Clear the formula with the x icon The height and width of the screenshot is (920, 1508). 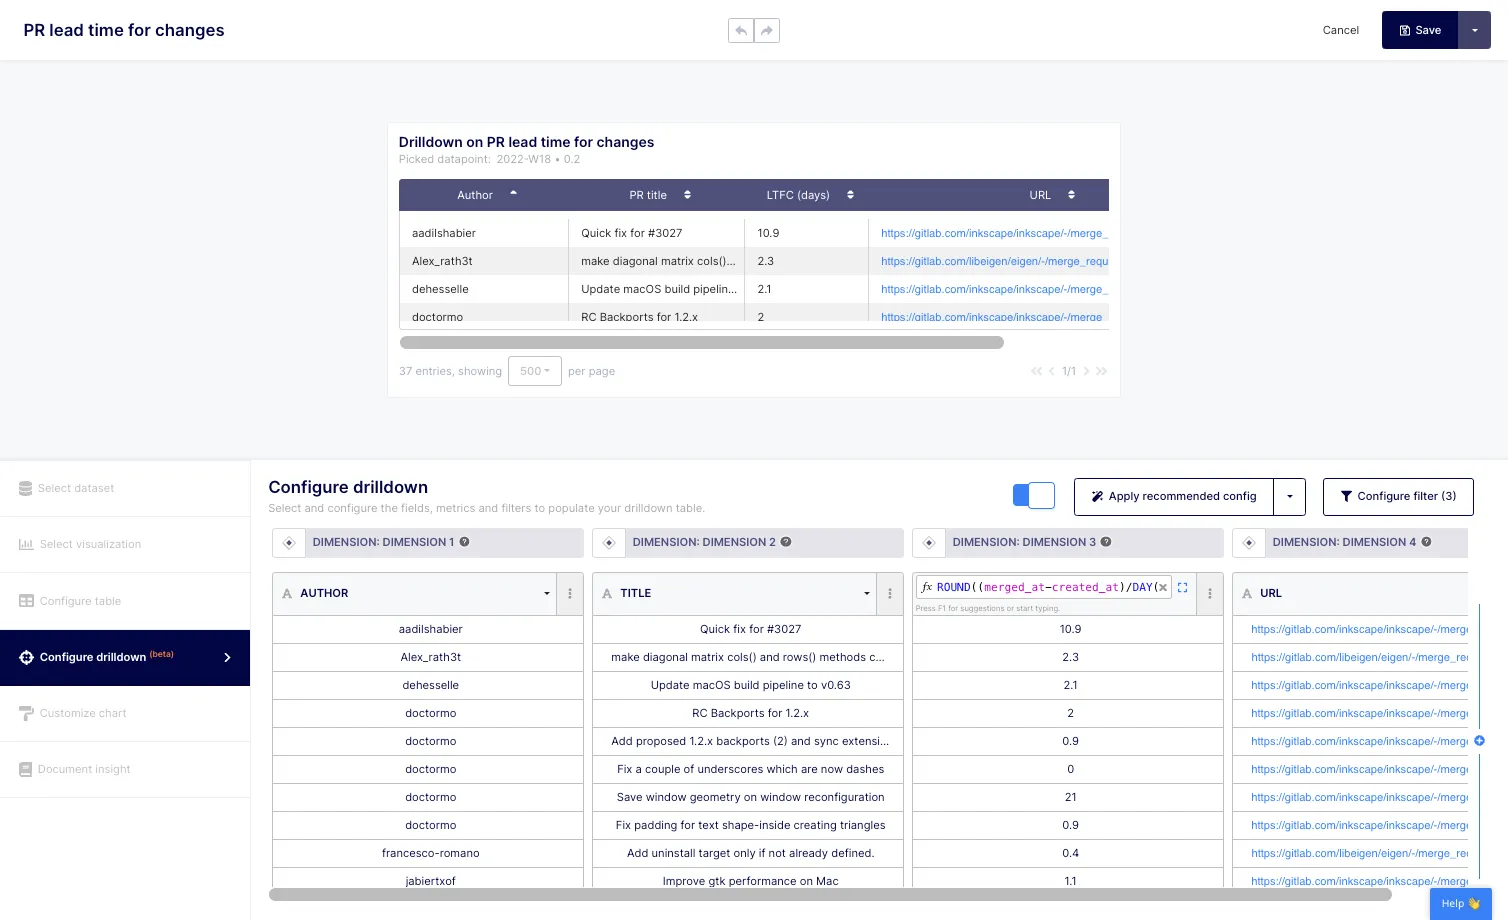1163,587
